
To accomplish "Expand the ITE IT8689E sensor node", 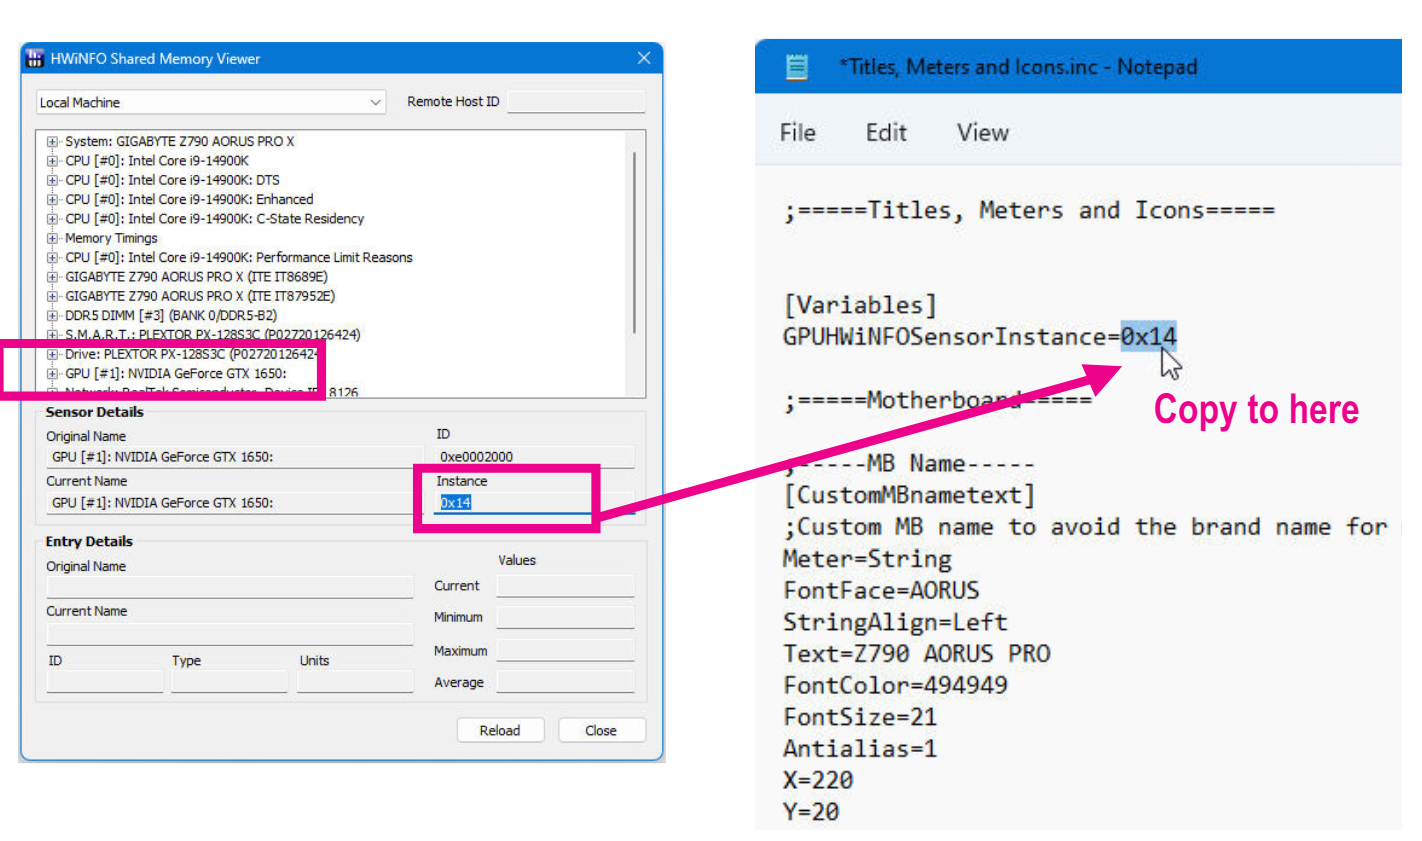I will [53, 277].
